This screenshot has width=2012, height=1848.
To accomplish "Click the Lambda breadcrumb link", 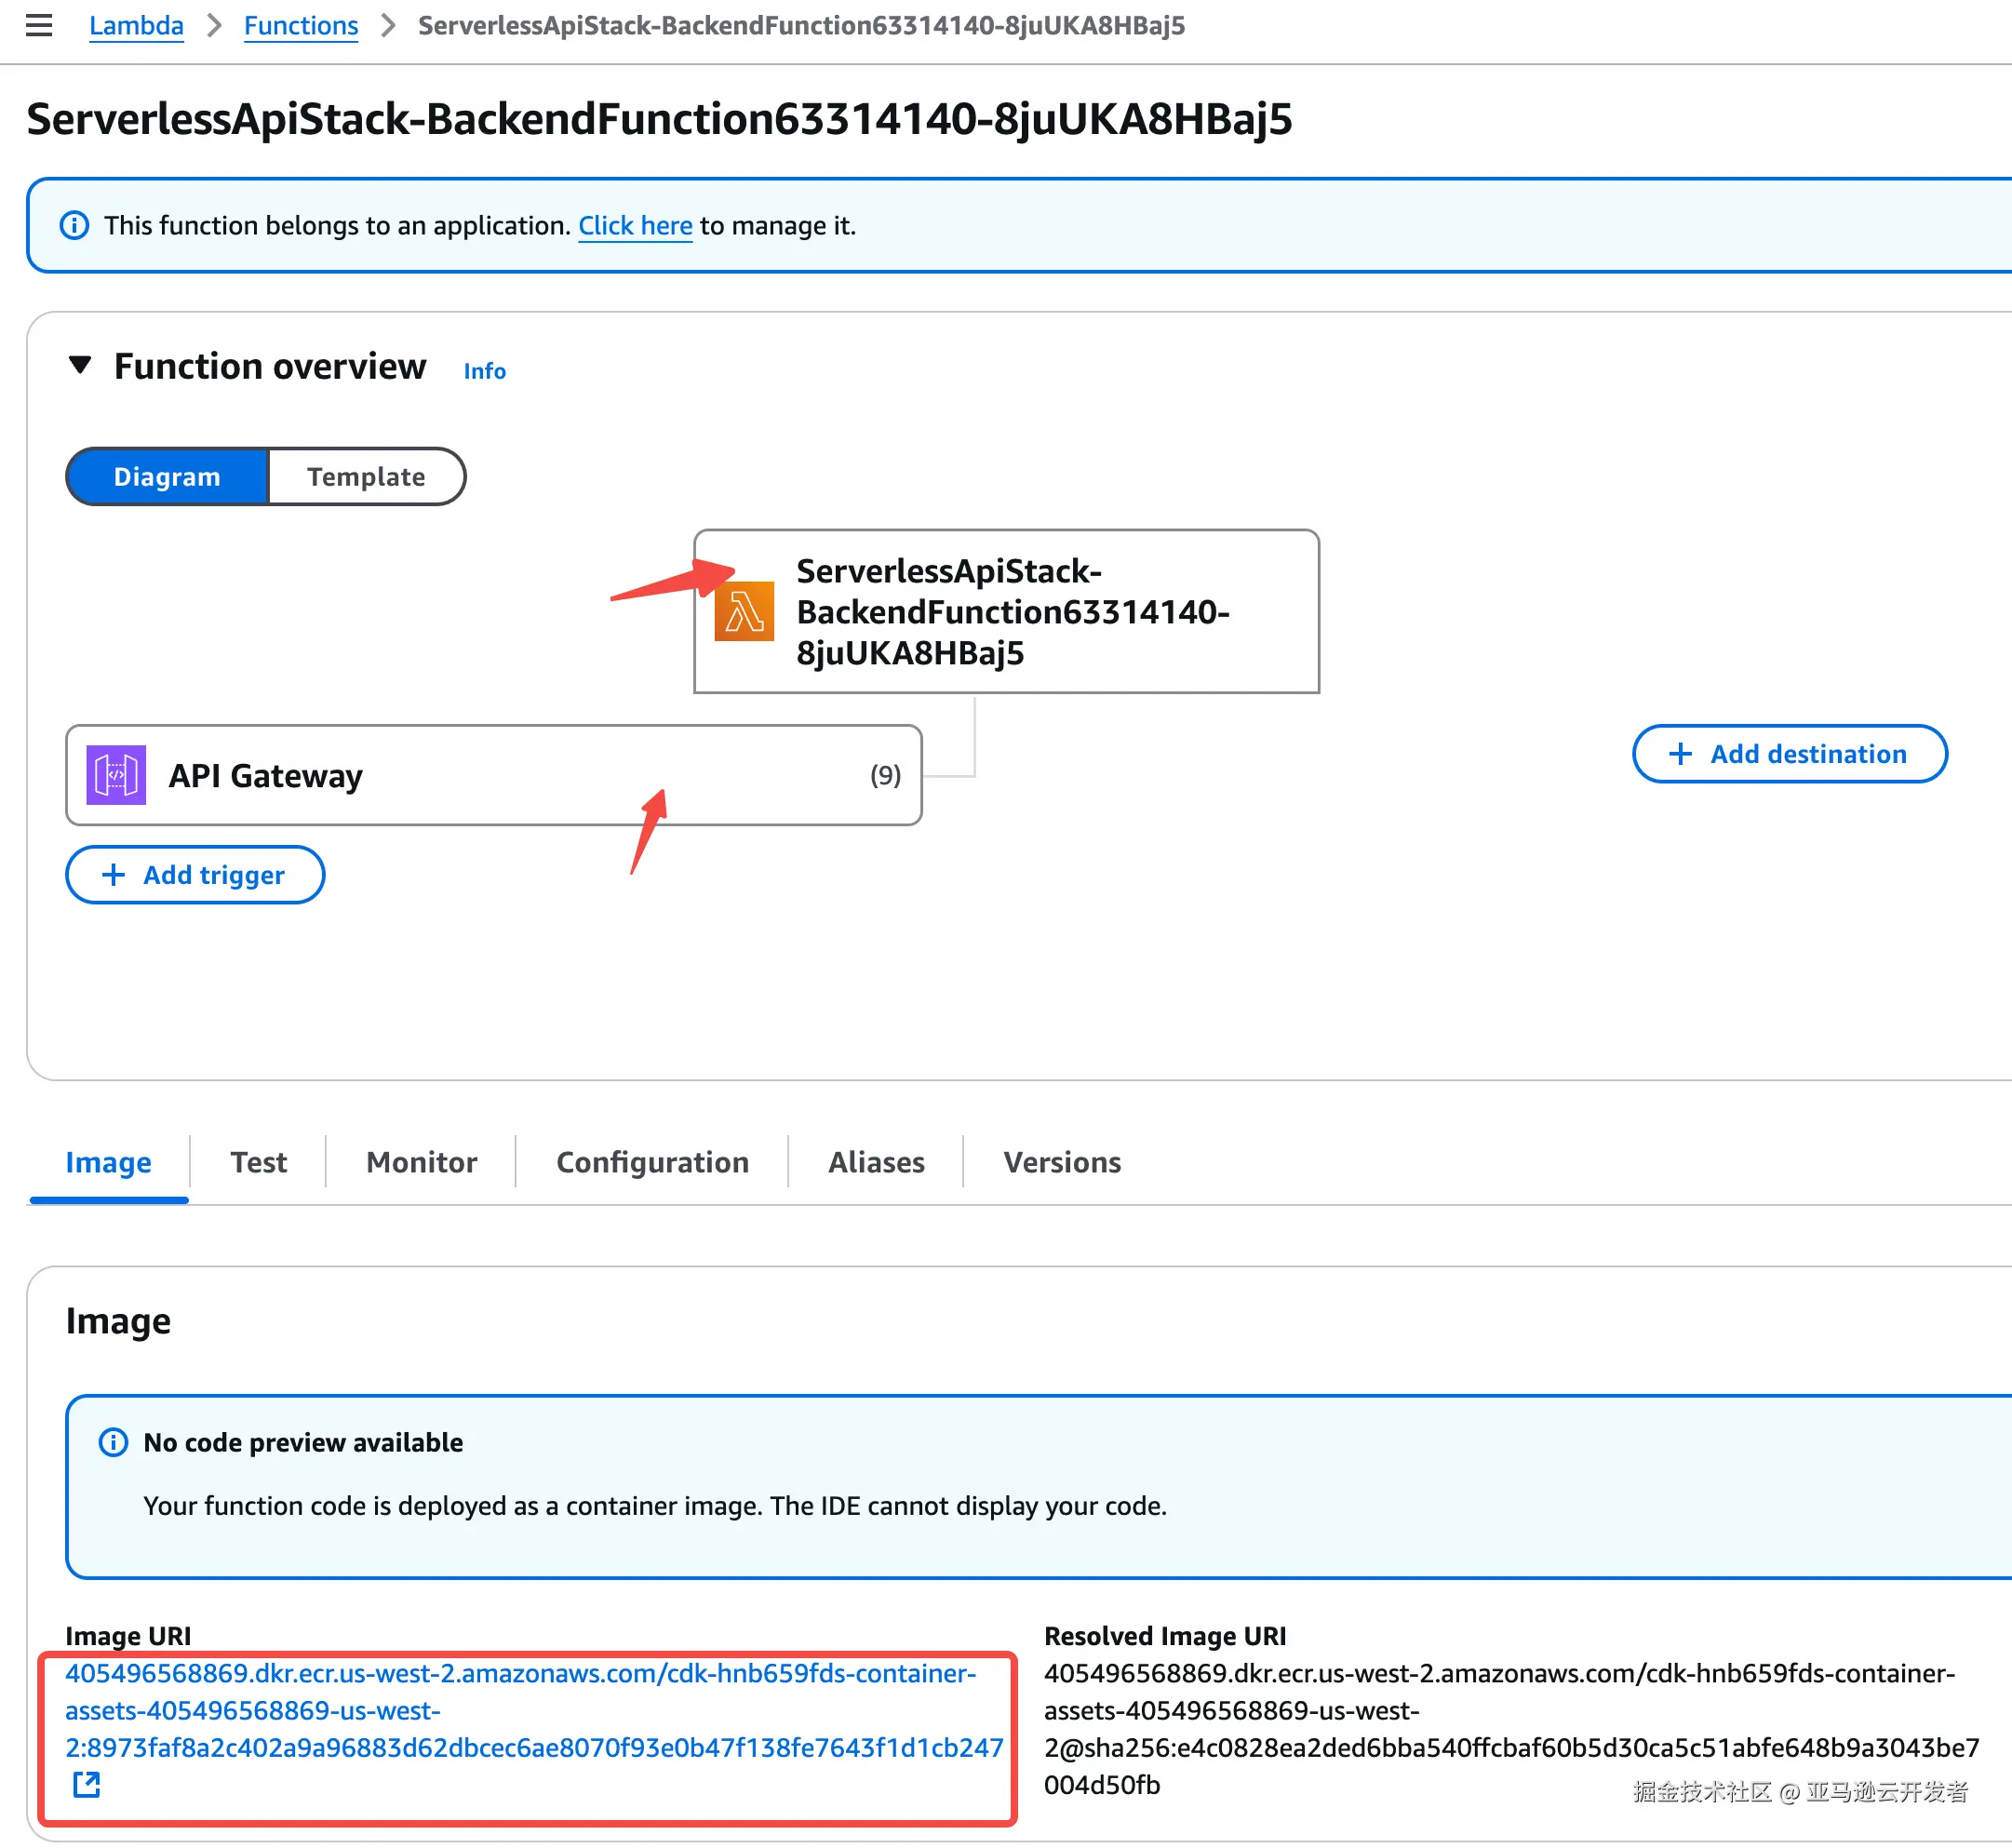I will (x=136, y=25).
